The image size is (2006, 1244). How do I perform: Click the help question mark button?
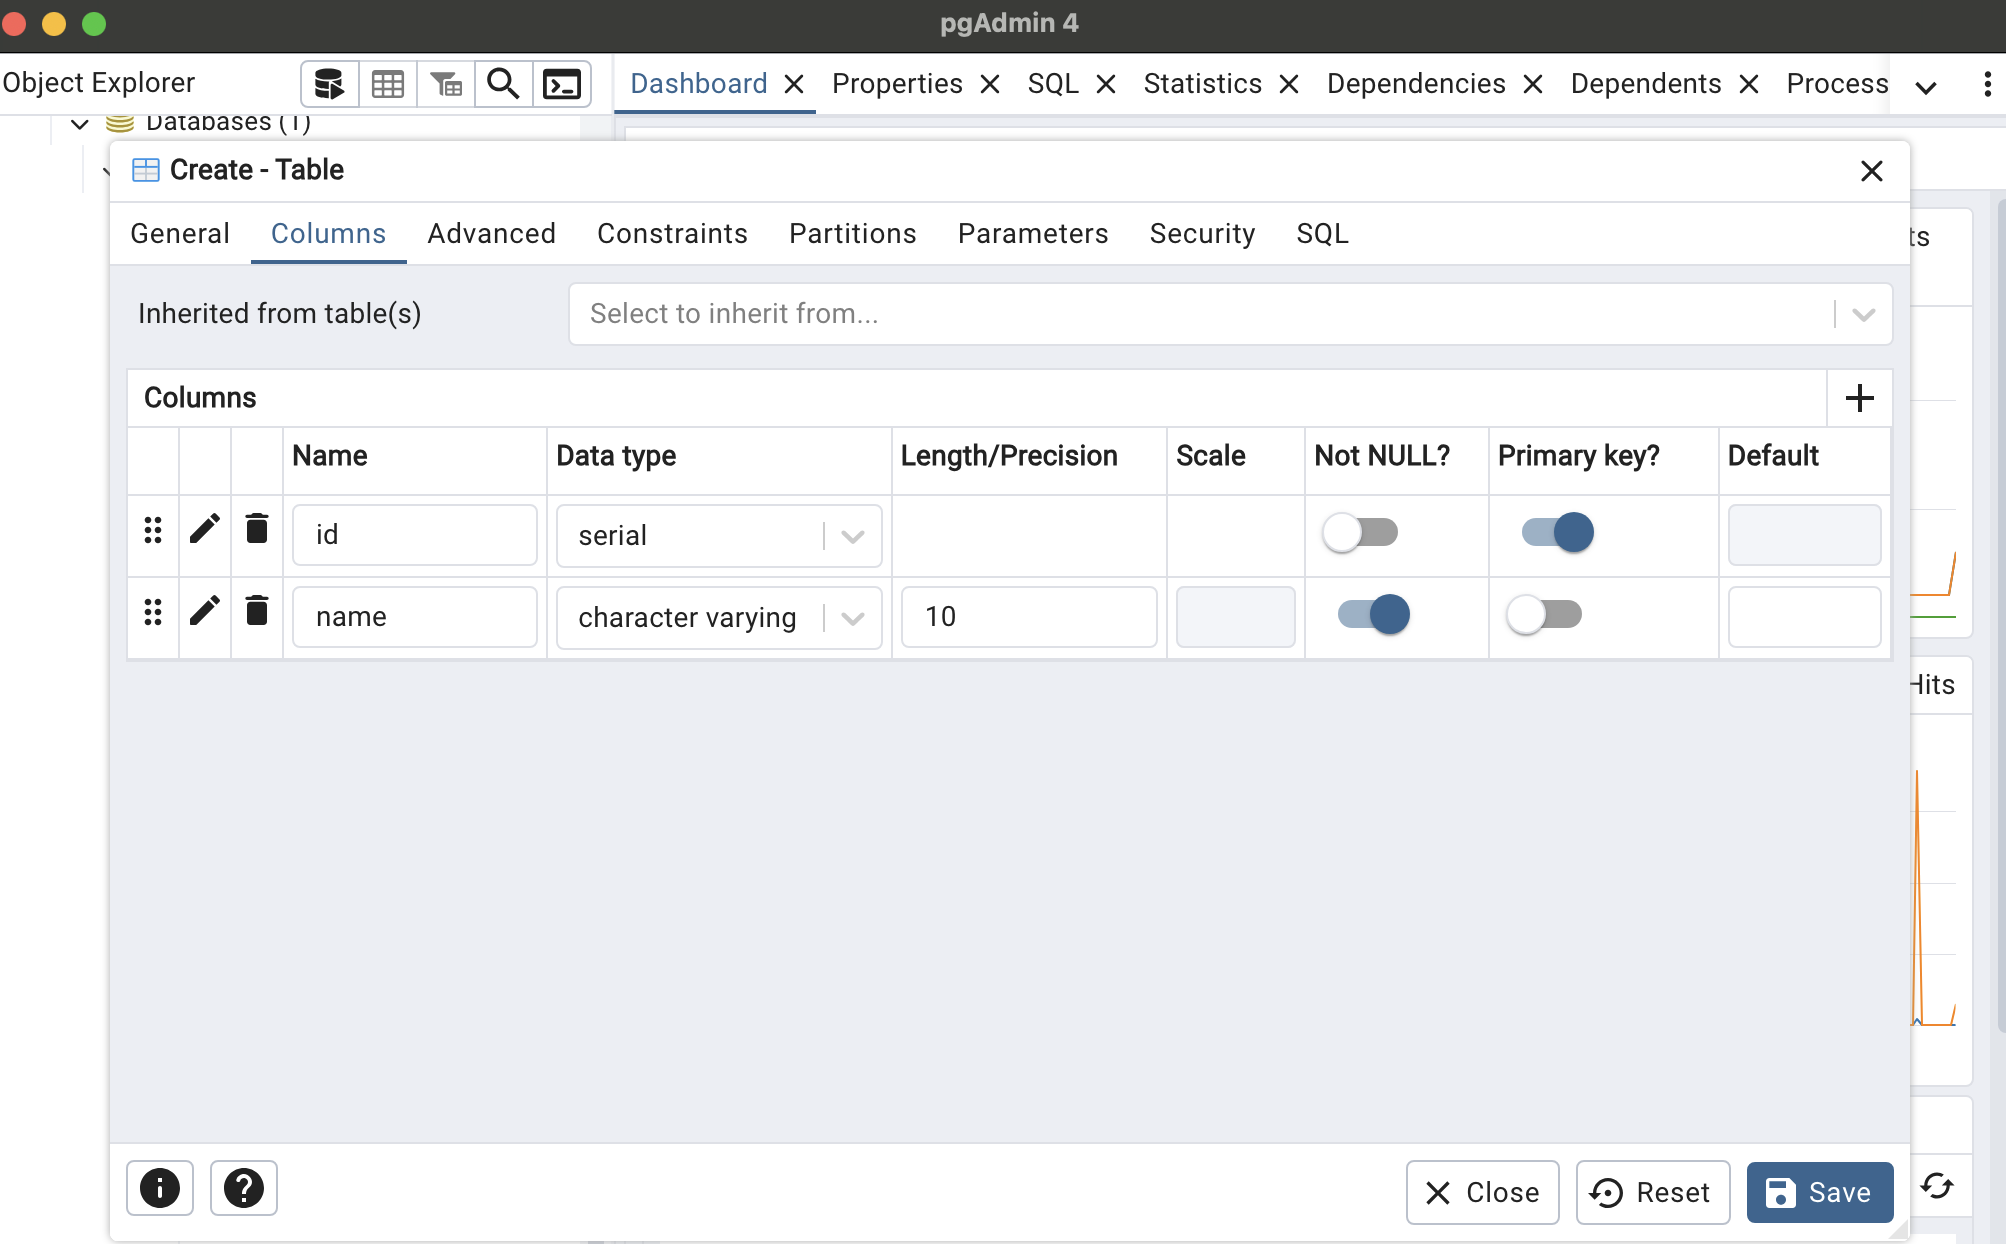(x=243, y=1188)
